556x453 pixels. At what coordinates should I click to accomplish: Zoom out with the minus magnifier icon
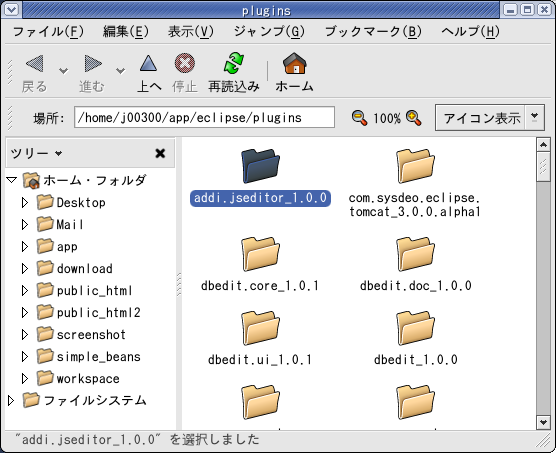(x=359, y=118)
